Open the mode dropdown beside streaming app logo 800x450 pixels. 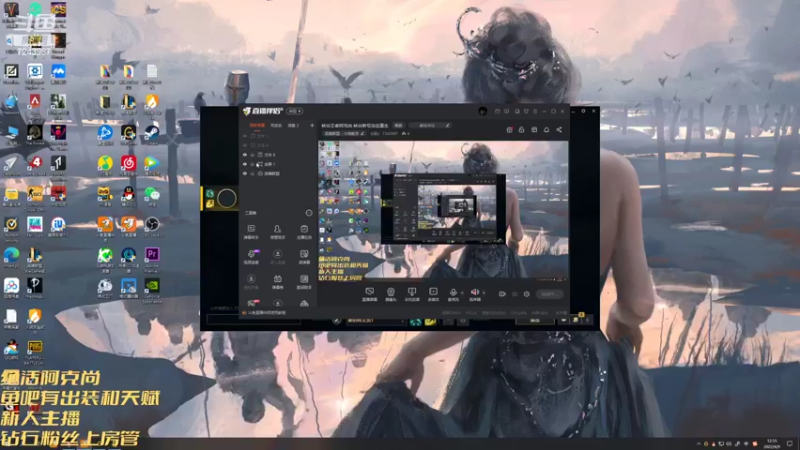294,111
